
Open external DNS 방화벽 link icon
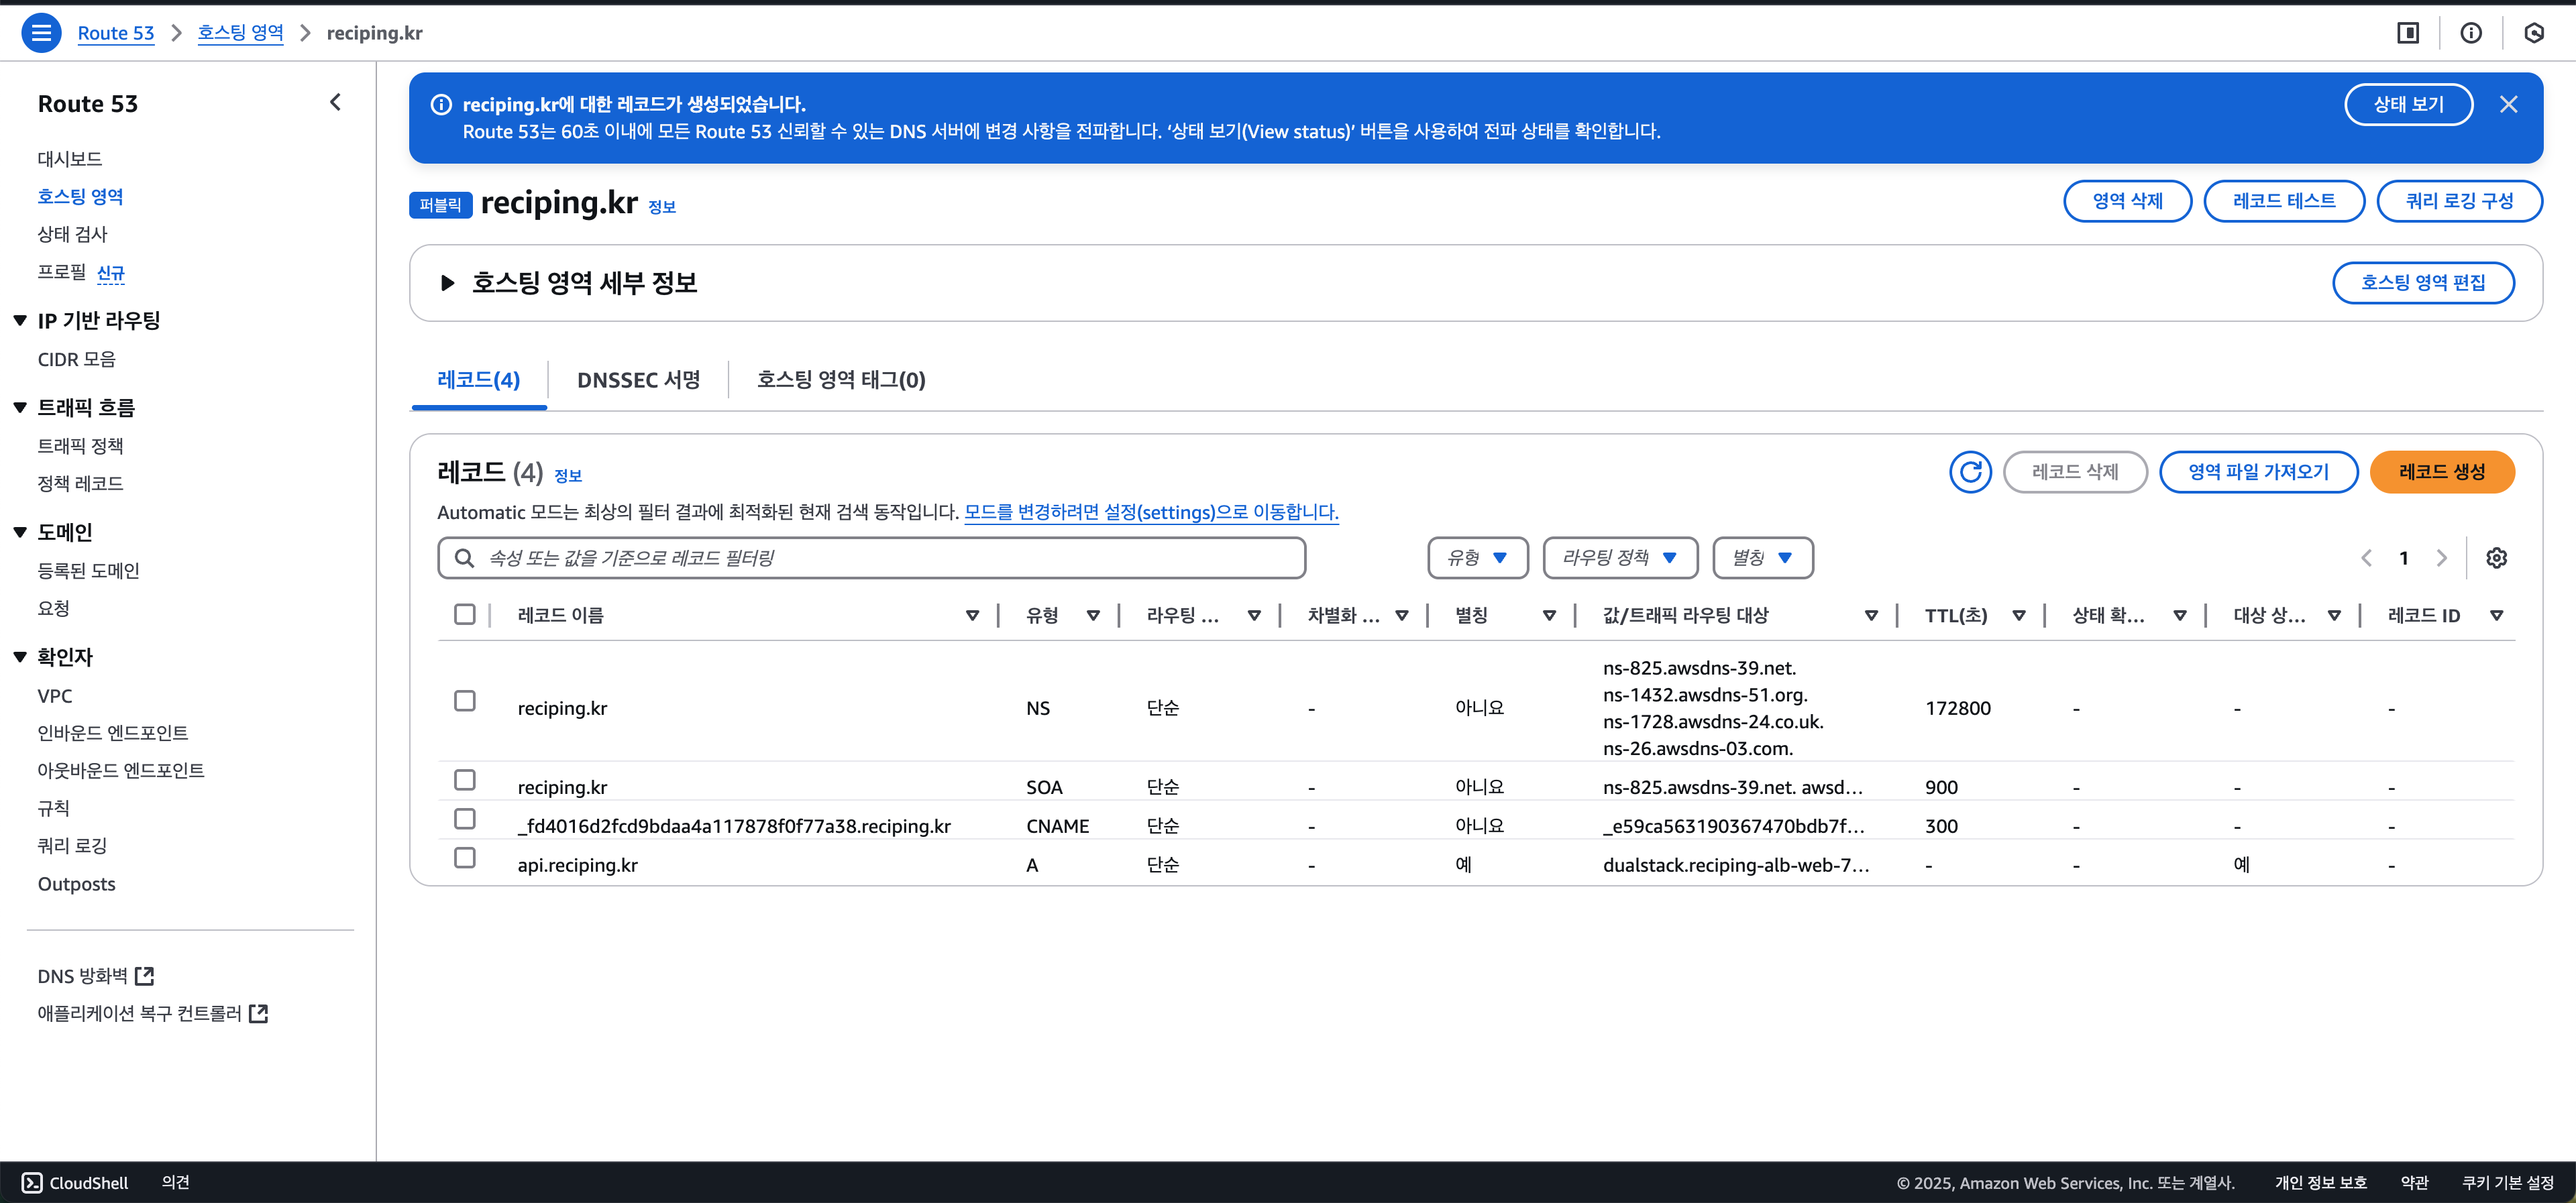pyautogui.click(x=145, y=975)
